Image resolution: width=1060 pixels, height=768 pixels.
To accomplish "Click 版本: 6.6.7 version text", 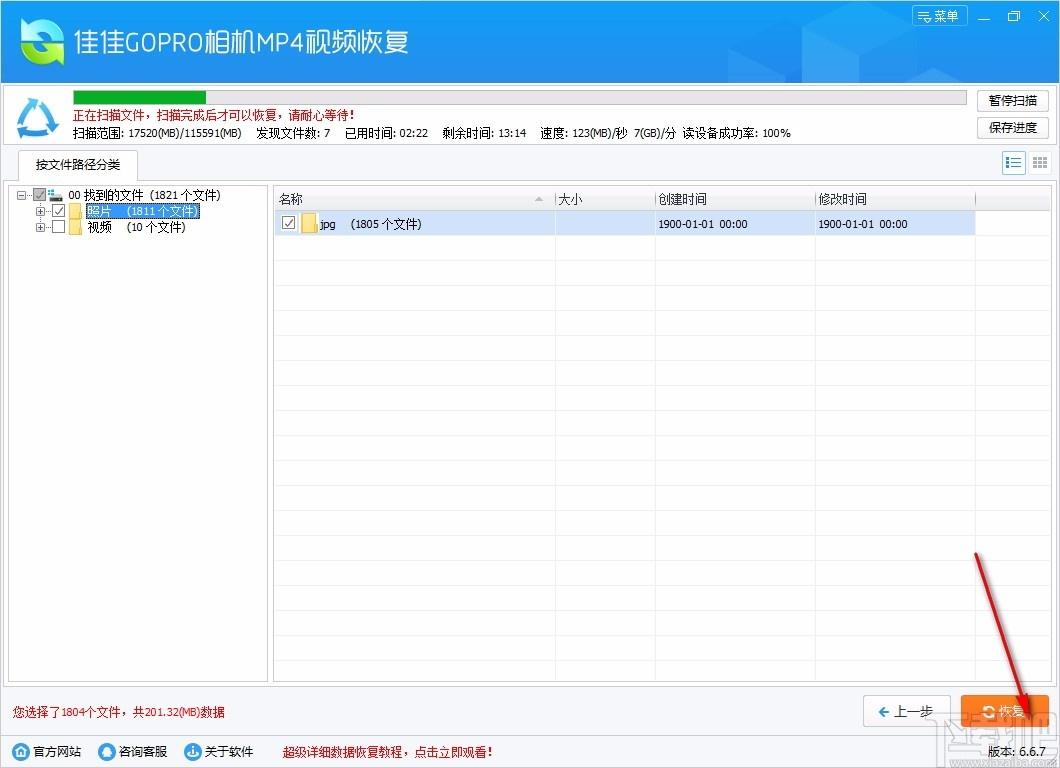I will point(1016,752).
